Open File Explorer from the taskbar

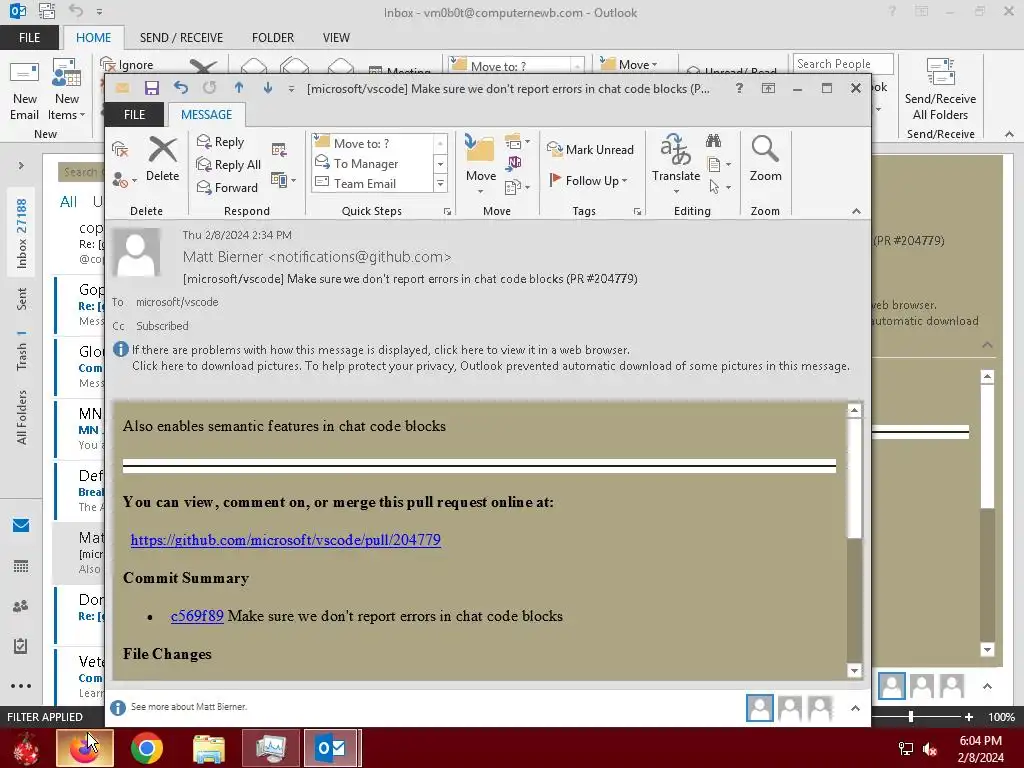[x=209, y=748]
